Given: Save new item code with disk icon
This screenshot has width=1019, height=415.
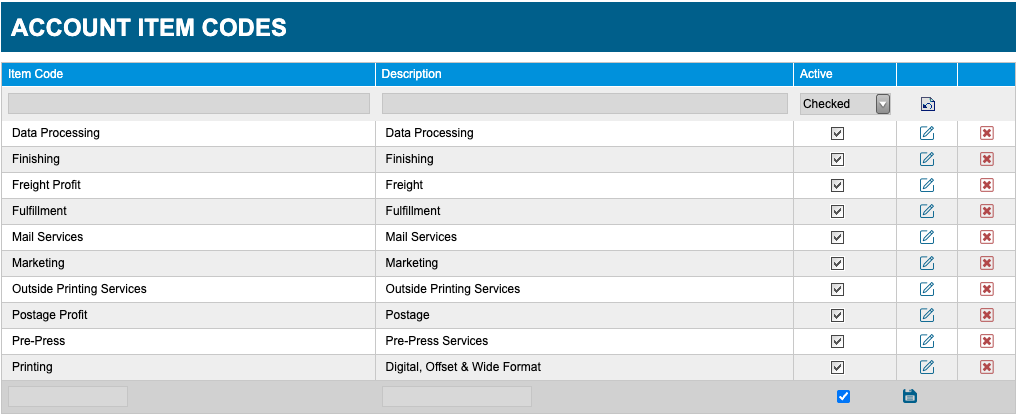Looking at the screenshot, I should 910,396.
